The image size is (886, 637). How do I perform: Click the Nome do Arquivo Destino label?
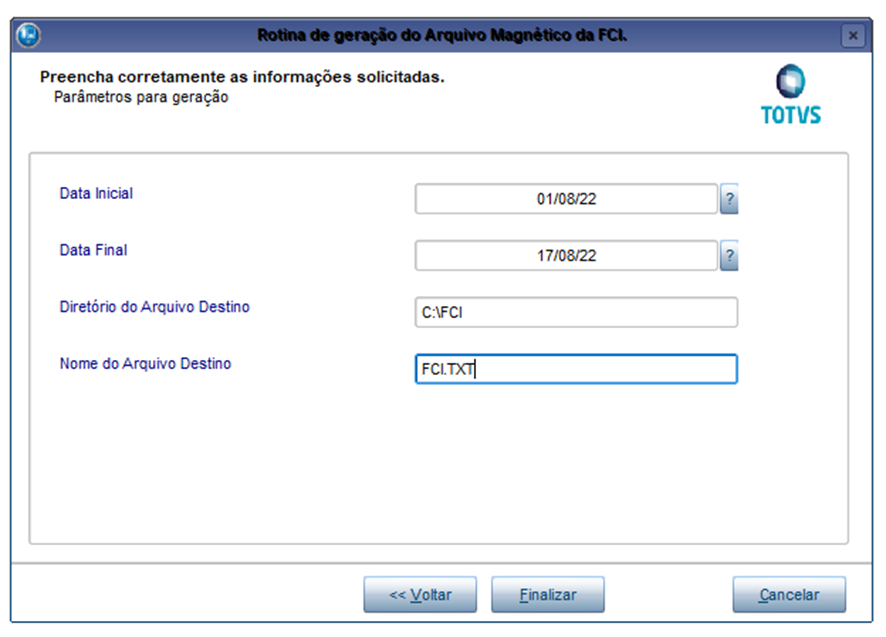click(145, 363)
